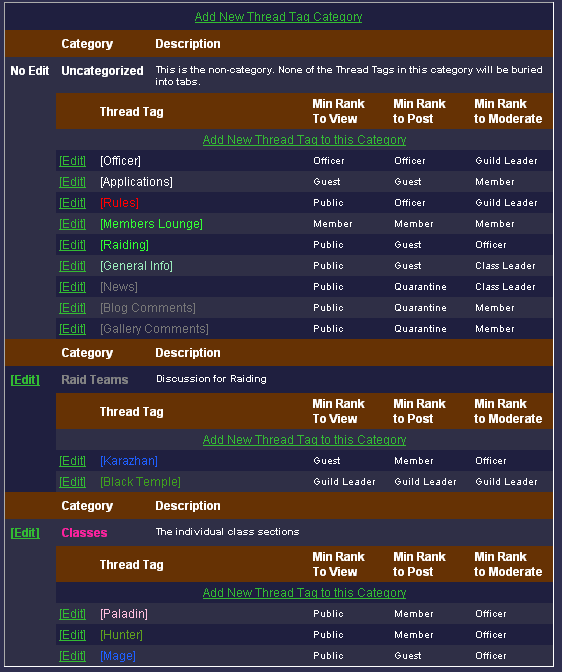The width and height of the screenshot is (562, 672).
Task: Edit the red [Rules] thread tag
Action: [72, 203]
